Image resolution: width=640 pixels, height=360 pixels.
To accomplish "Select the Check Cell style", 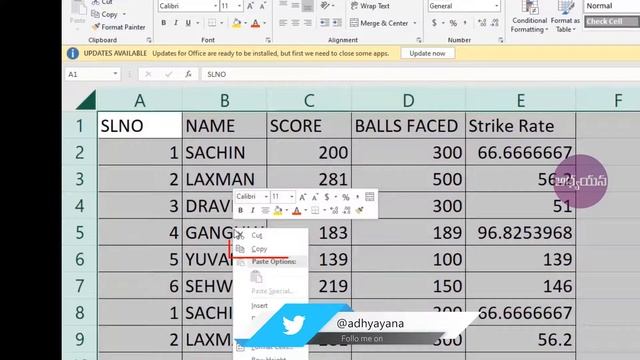I will click(612, 21).
